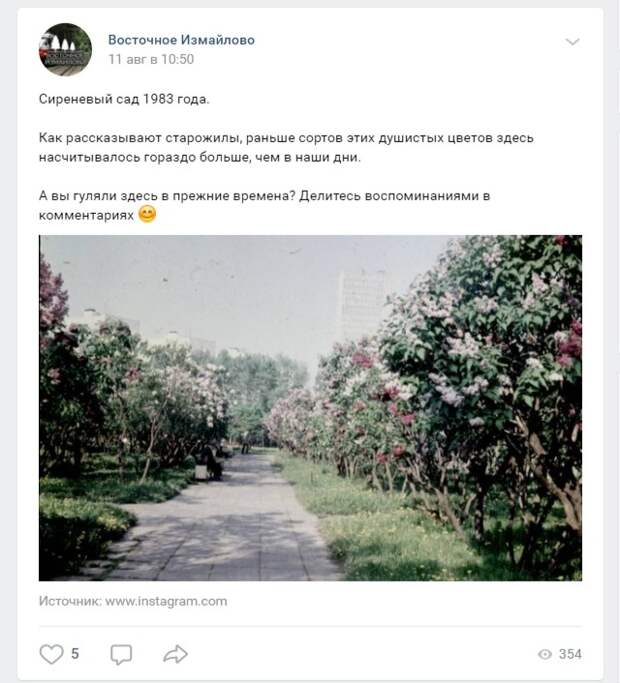Viewport: 620px width, 683px height.
Task: Click the tall building in the photo
Action: click(361, 305)
